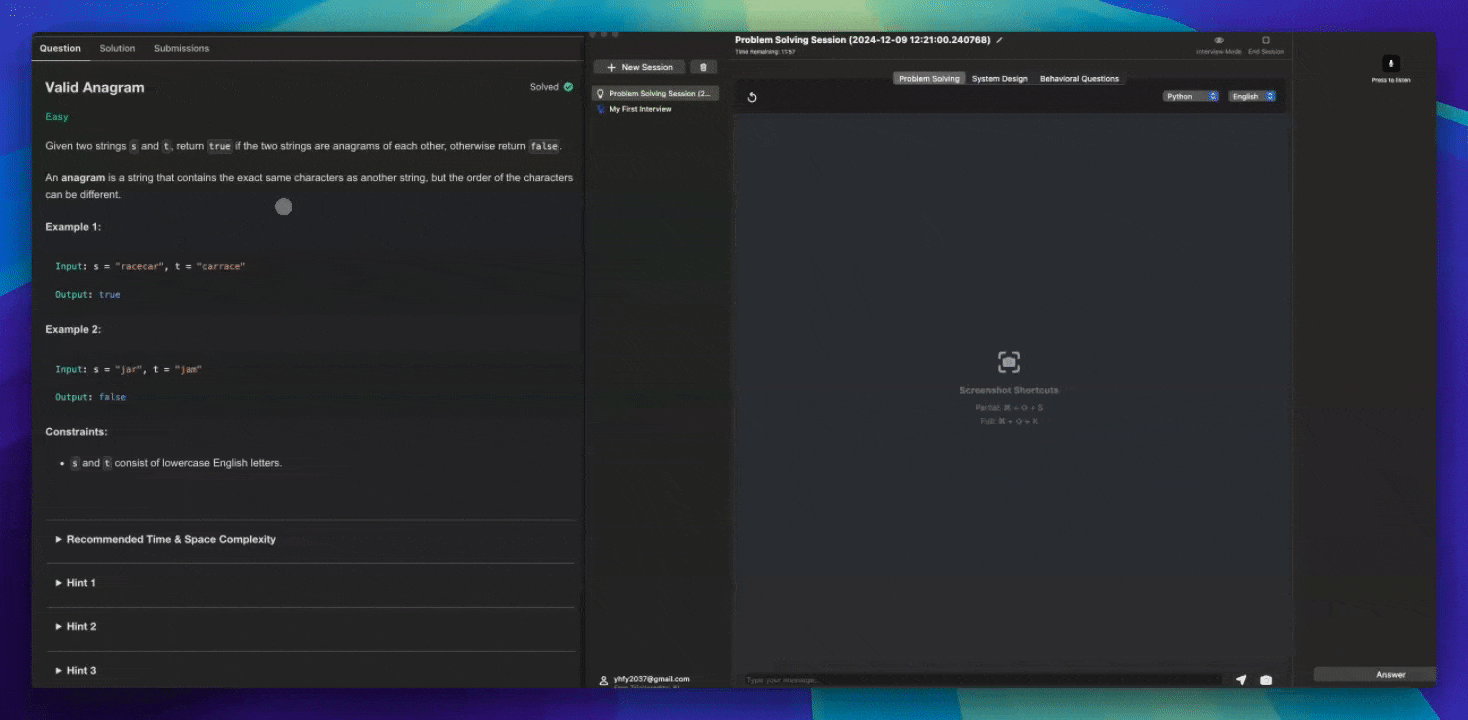The height and width of the screenshot is (720, 1468).
Task: Switch to the Submissions tab
Action: pyautogui.click(x=181, y=48)
